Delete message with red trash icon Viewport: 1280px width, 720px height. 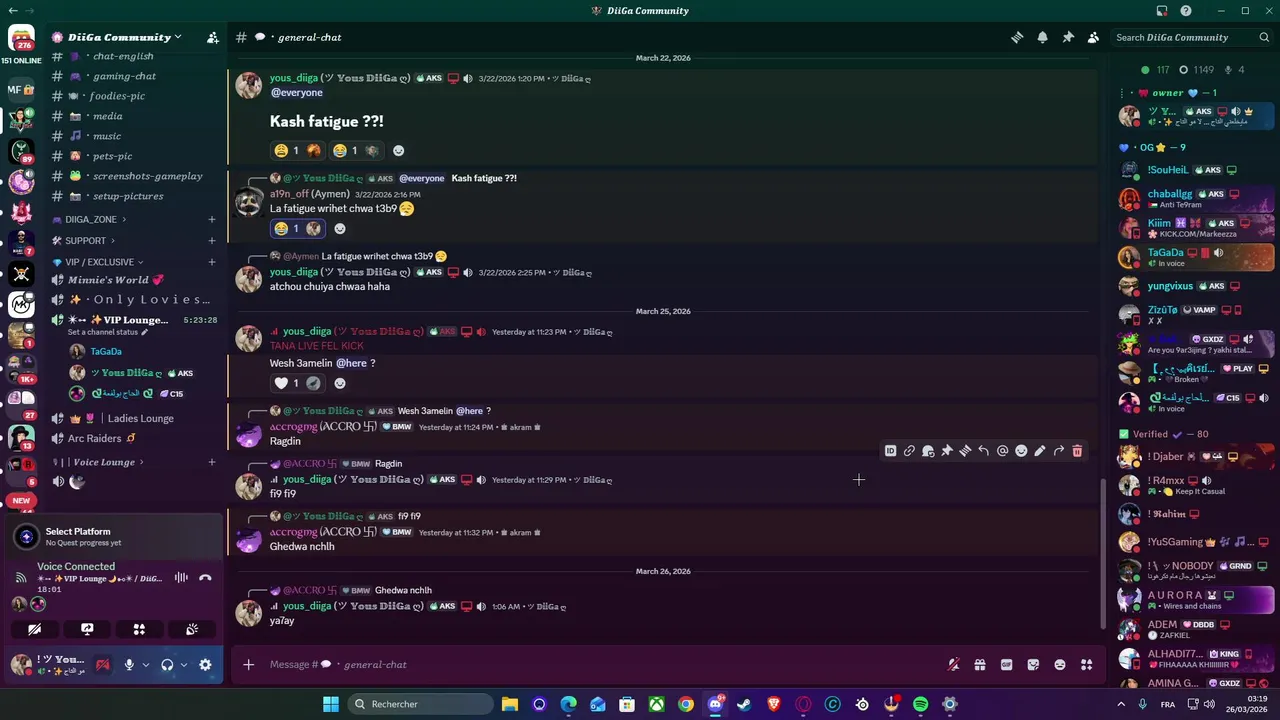point(1077,451)
